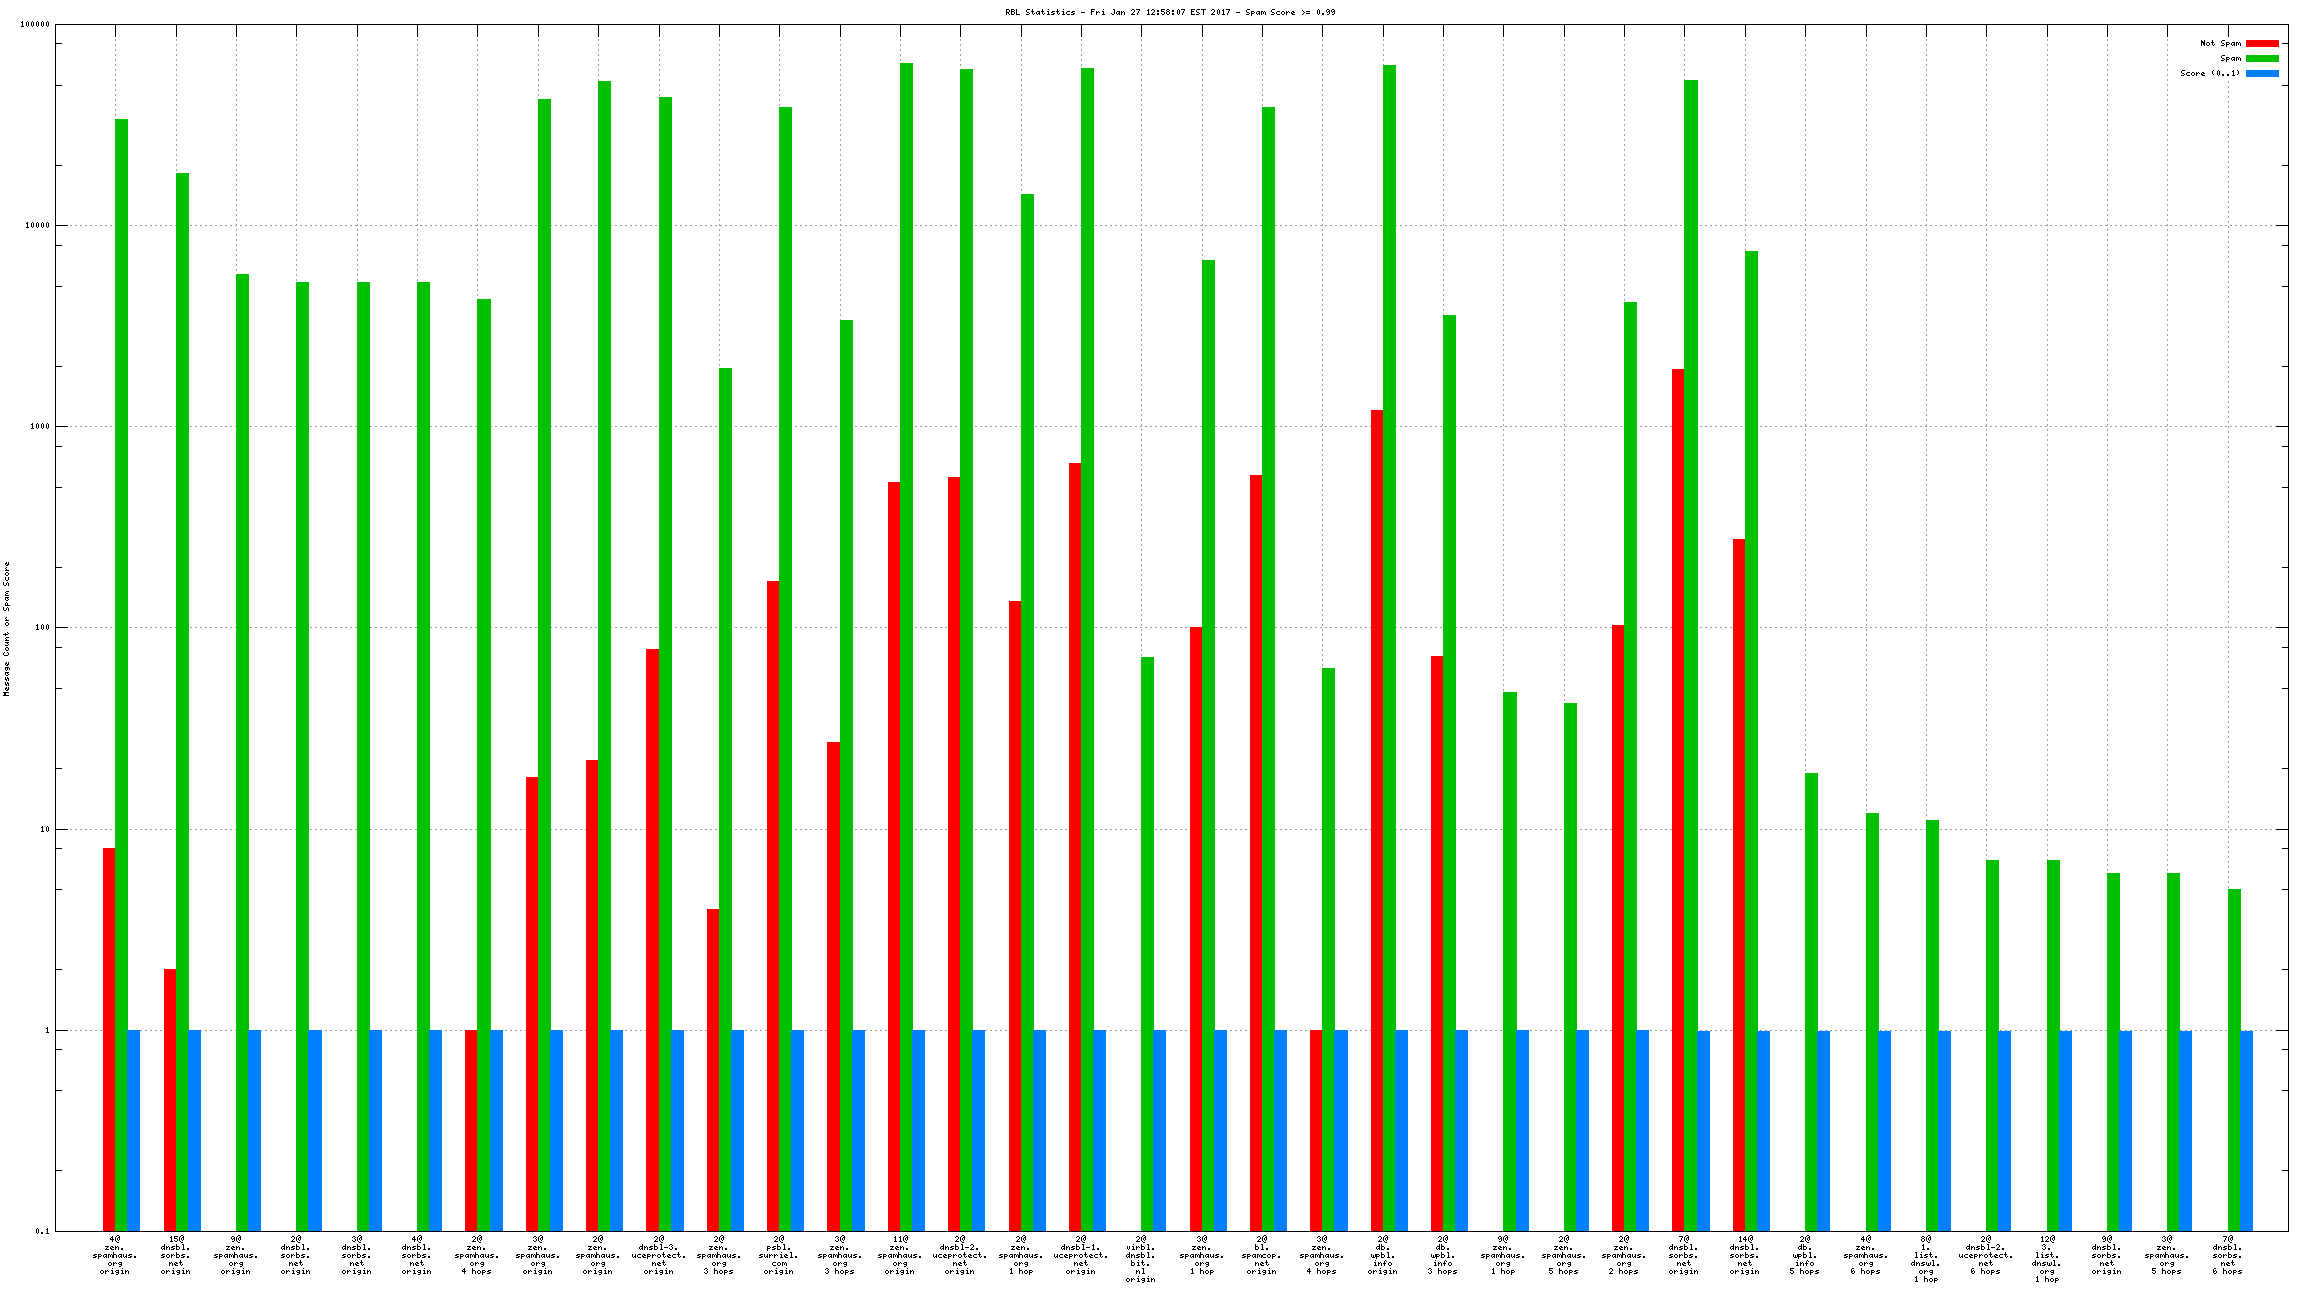Click the red Not Spam legend swatch
The image size is (2304, 1296).
tap(2262, 43)
